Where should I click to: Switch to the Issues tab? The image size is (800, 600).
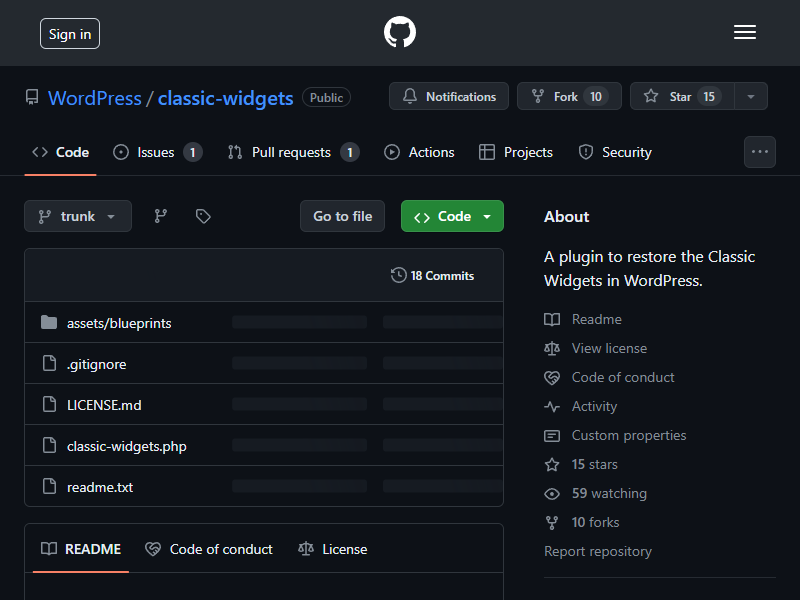[158, 152]
